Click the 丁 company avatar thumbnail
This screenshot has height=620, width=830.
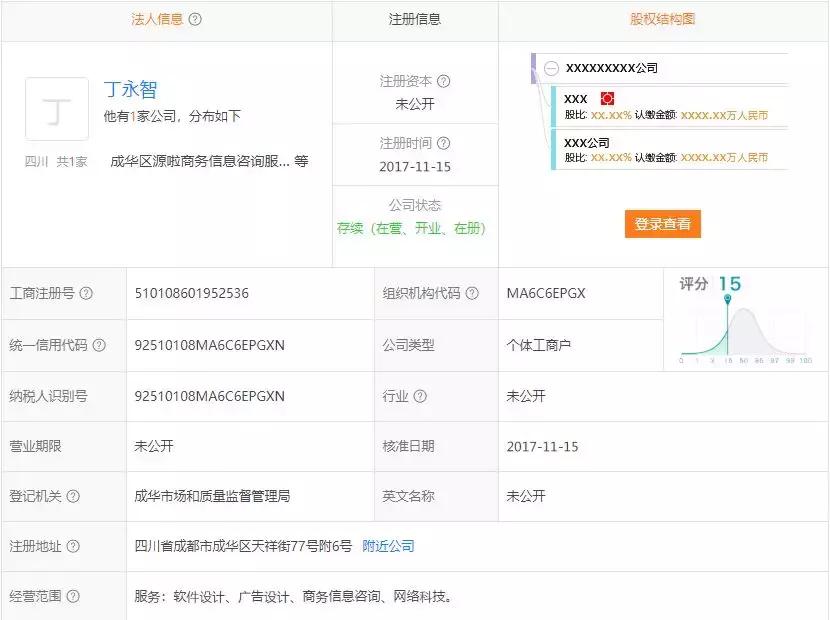(57, 108)
